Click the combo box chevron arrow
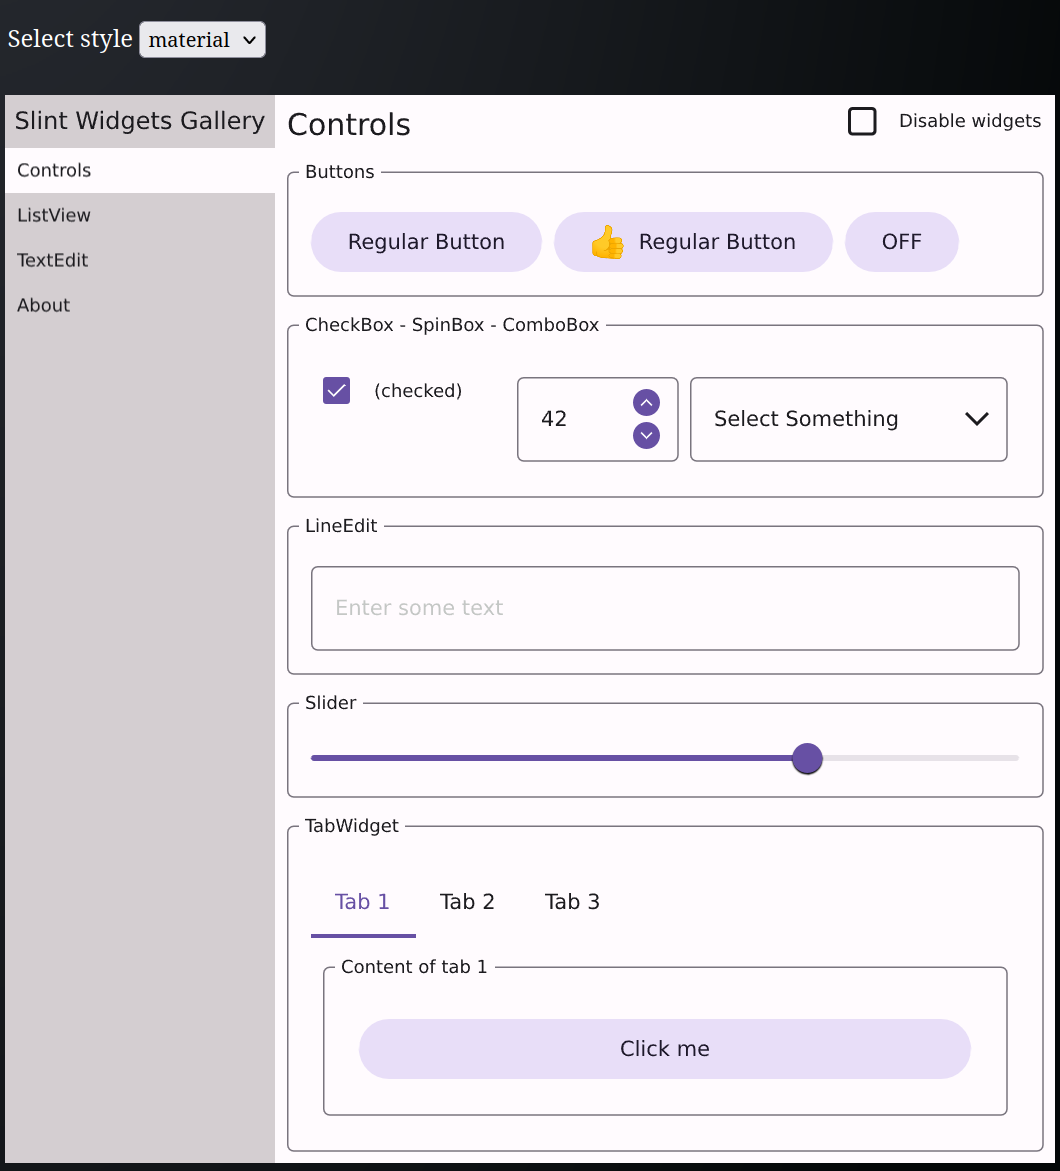The width and height of the screenshot is (1060, 1171). [x=976, y=419]
